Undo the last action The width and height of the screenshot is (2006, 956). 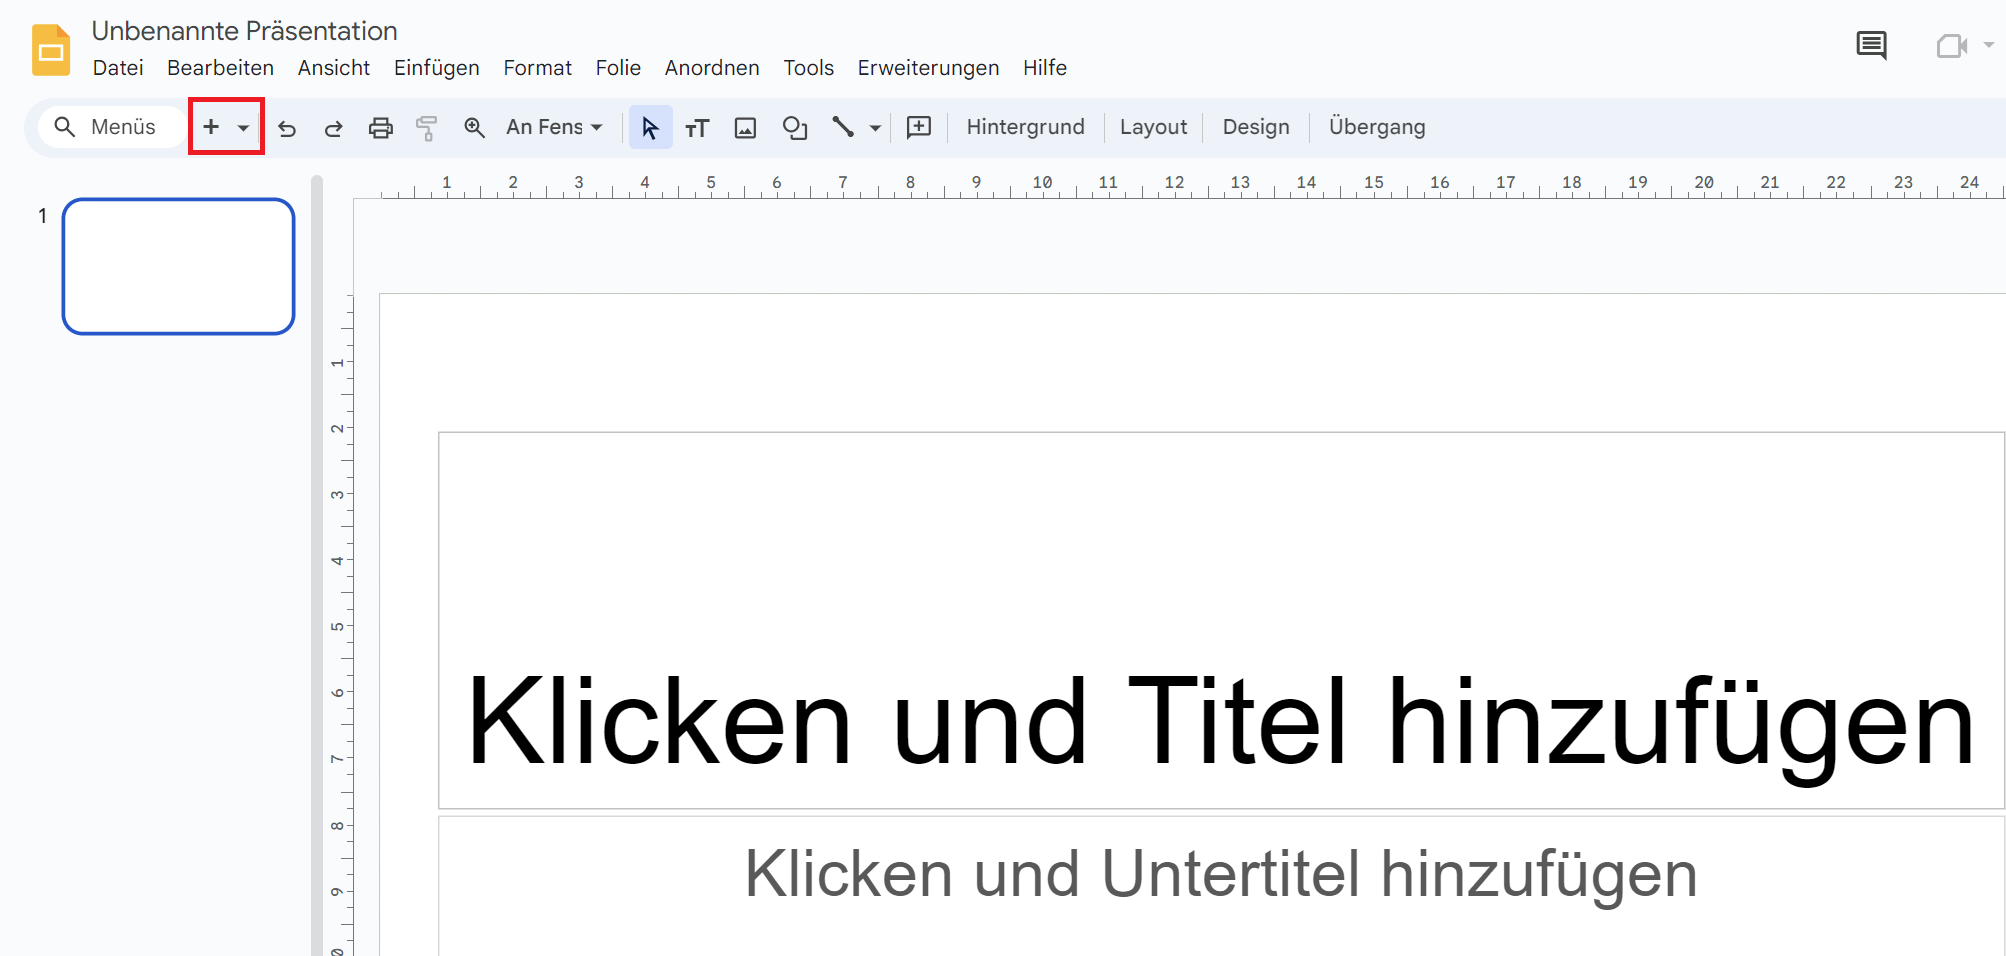click(287, 128)
